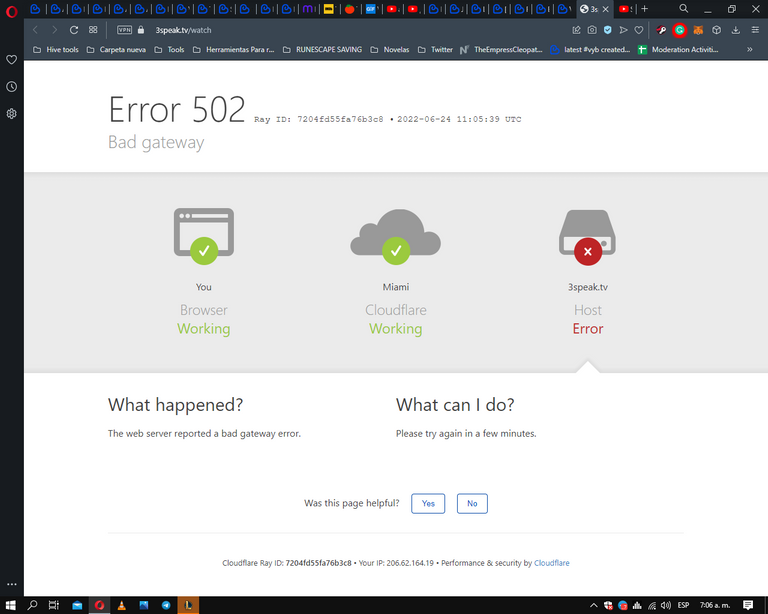
Task: Open the share page icon in address bar
Action: (x=576, y=30)
